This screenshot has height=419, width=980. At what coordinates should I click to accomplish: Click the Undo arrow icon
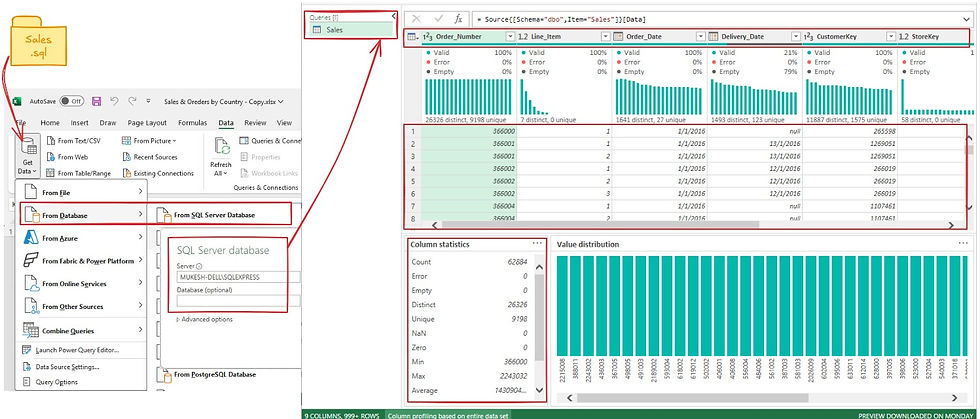coord(114,101)
